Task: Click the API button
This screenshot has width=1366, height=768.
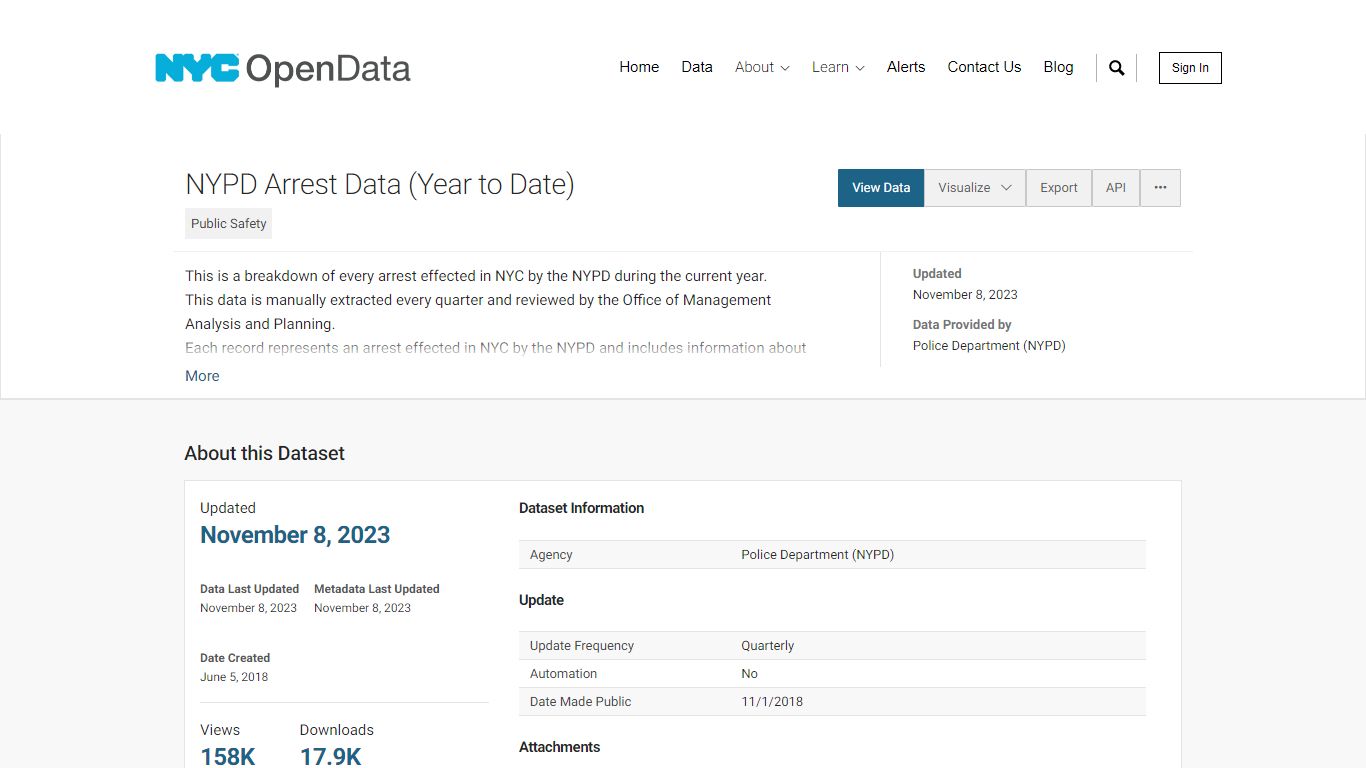Action: point(1115,188)
